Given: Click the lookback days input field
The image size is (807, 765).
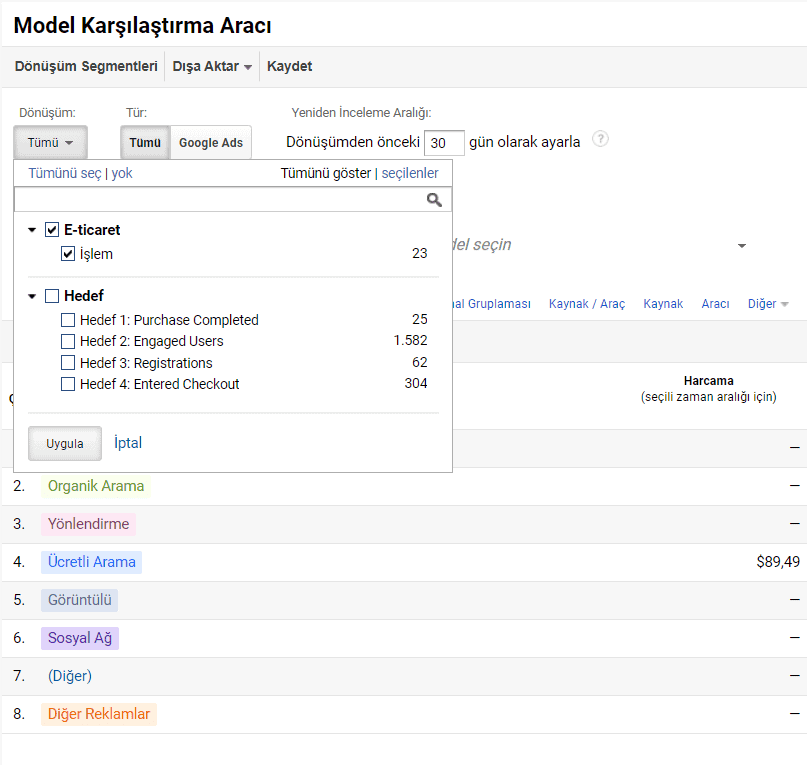Looking at the screenshot, I should [x=444, y=143].
